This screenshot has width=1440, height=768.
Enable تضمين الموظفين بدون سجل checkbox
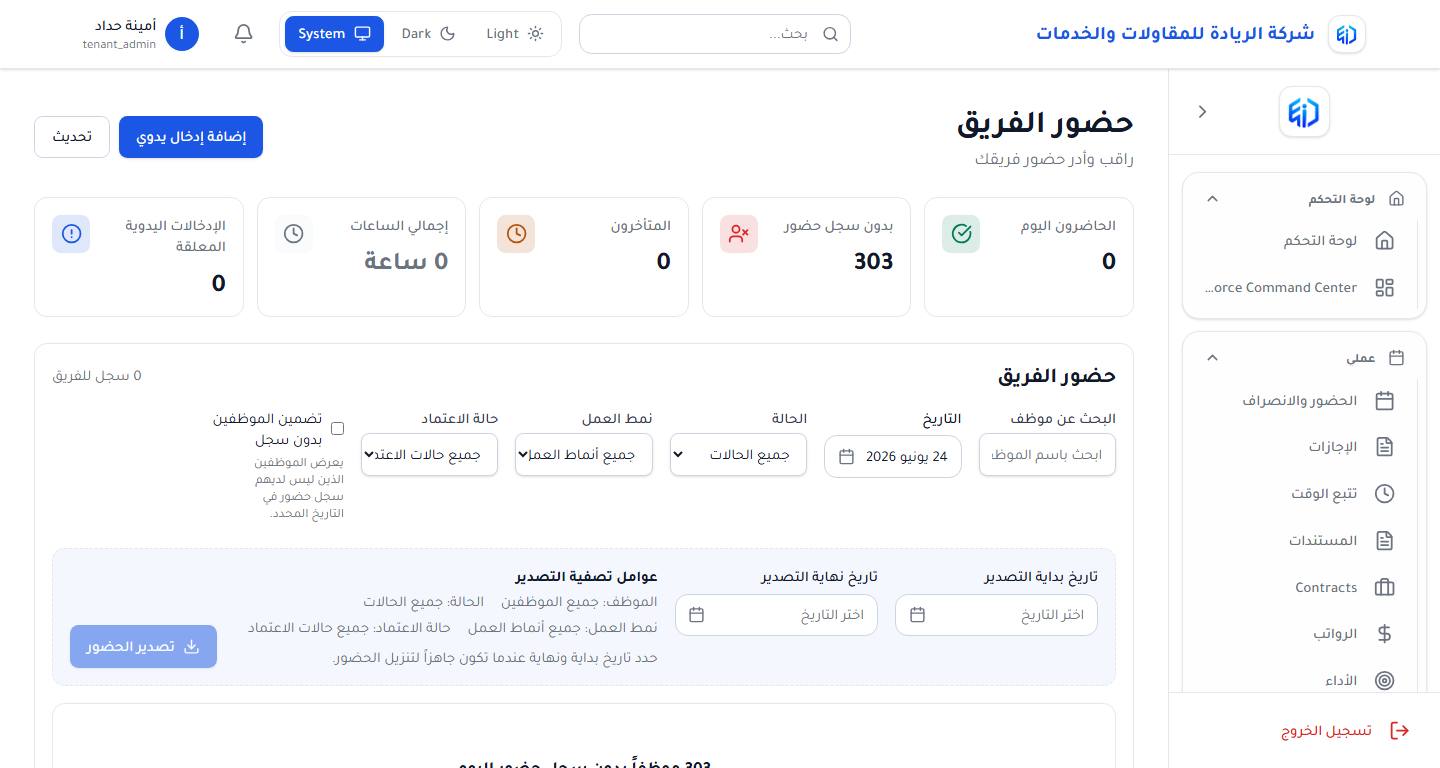[337, 429]
